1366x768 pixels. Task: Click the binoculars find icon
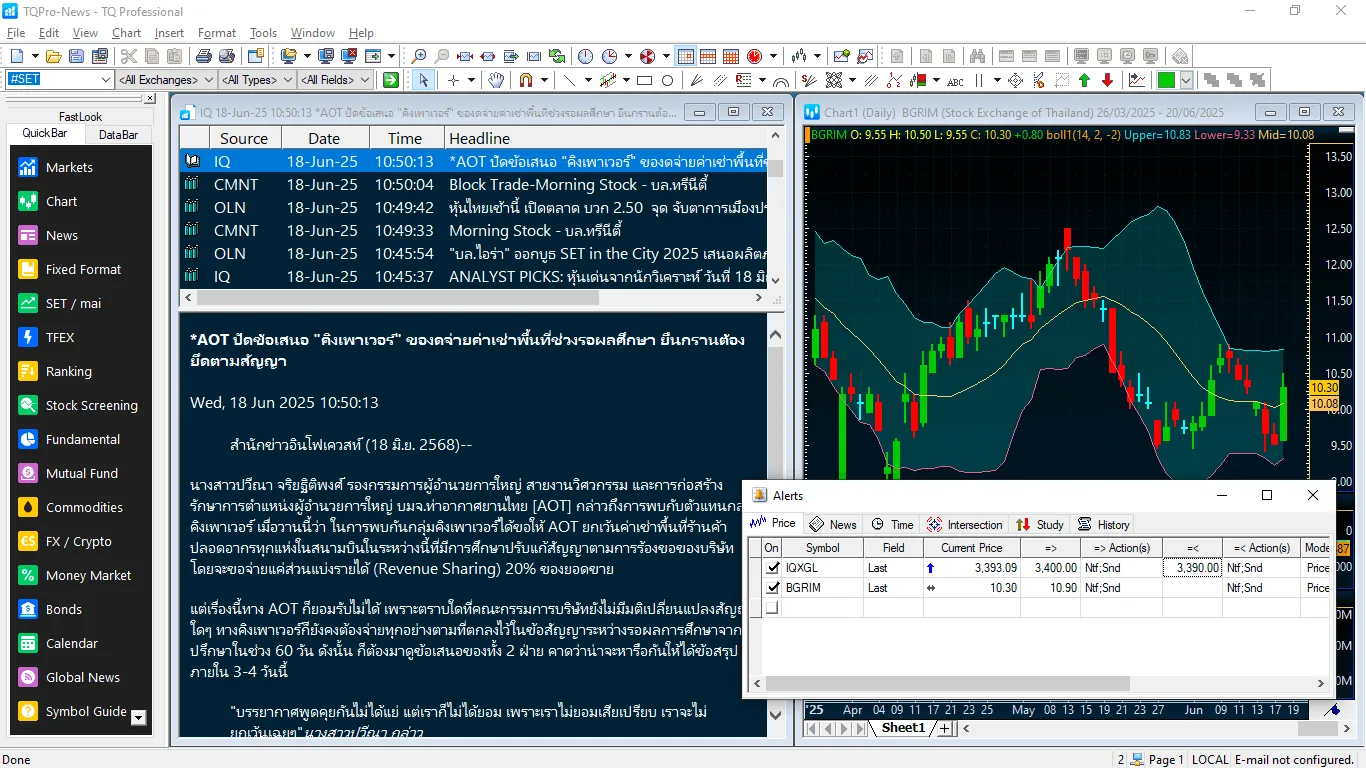click(977, 56)
